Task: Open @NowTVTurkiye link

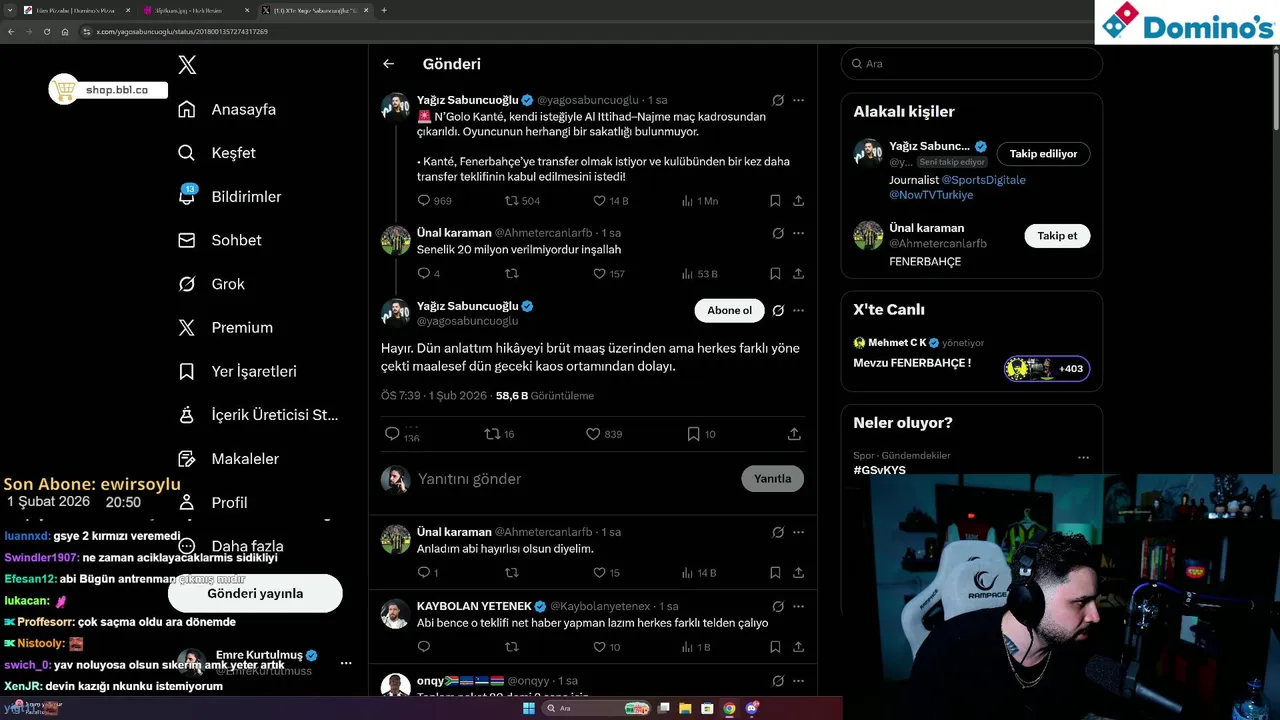Action: (x=931, y=195)
